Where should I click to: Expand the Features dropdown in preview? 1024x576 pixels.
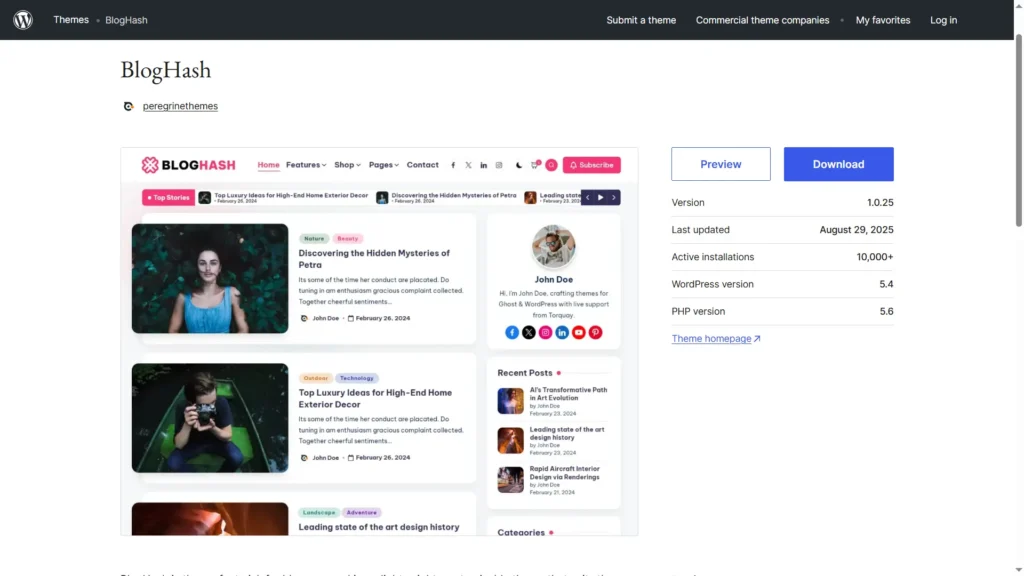click(306, 165)
